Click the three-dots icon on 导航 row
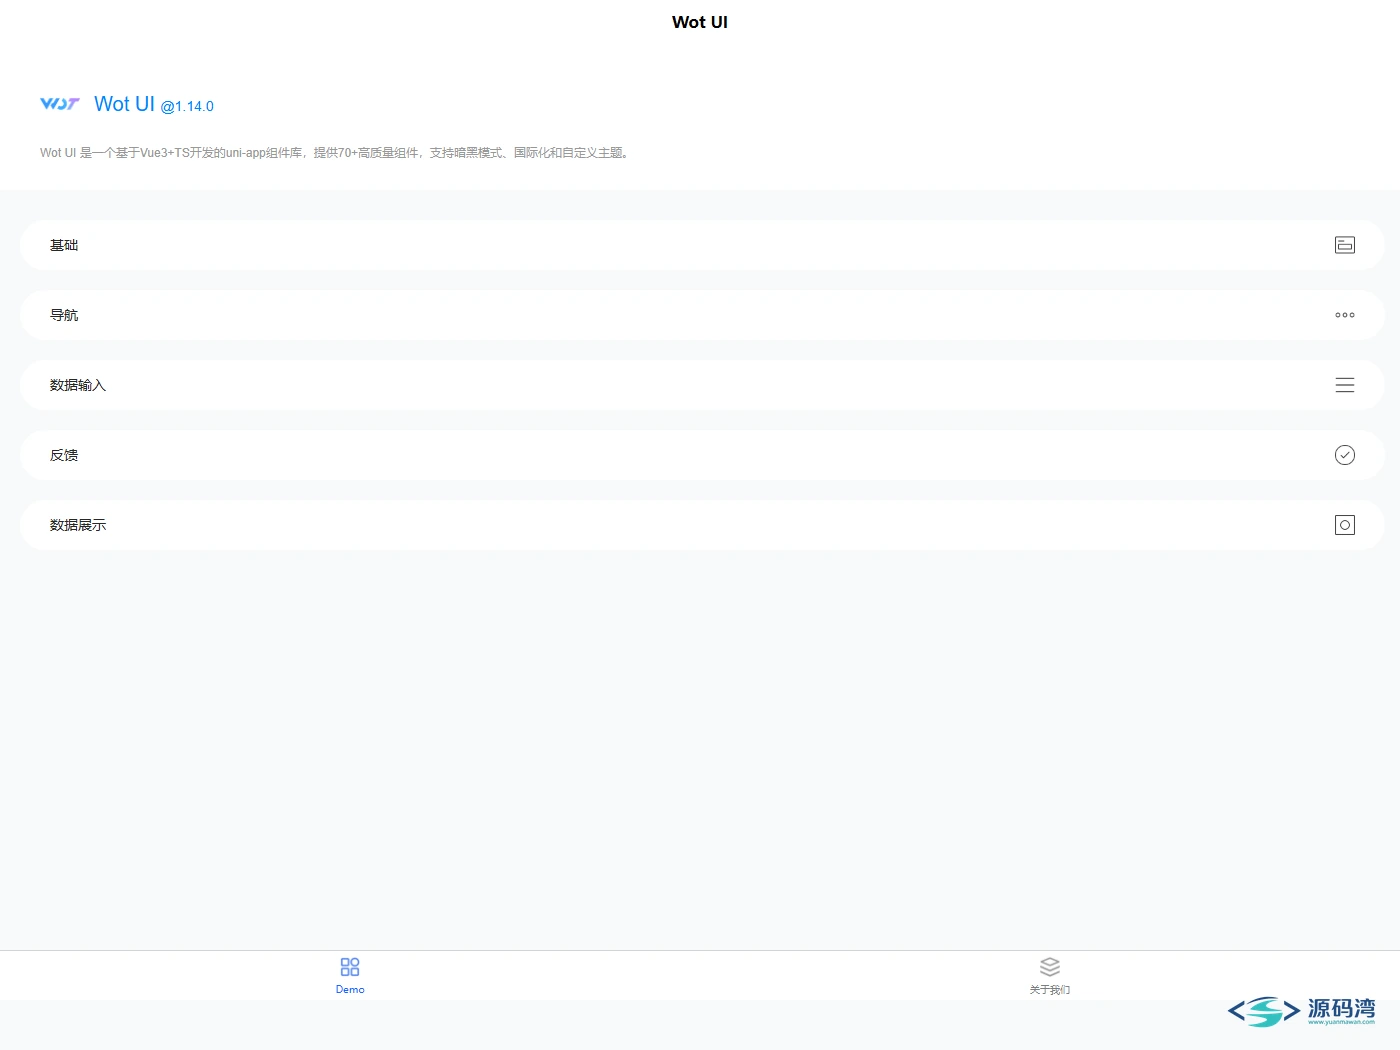1400x1050 pixels. (x=1345, y=315)
